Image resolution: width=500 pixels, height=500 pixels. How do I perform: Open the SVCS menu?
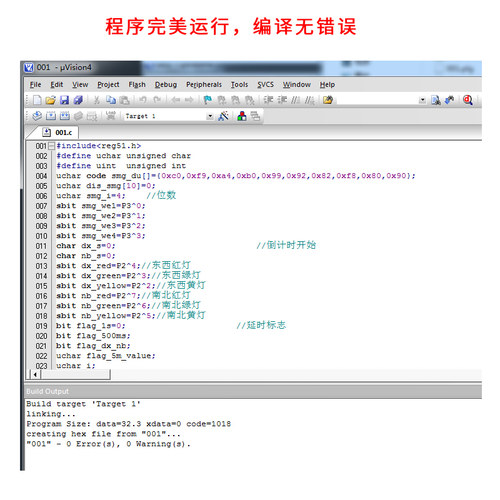[265, 85]
